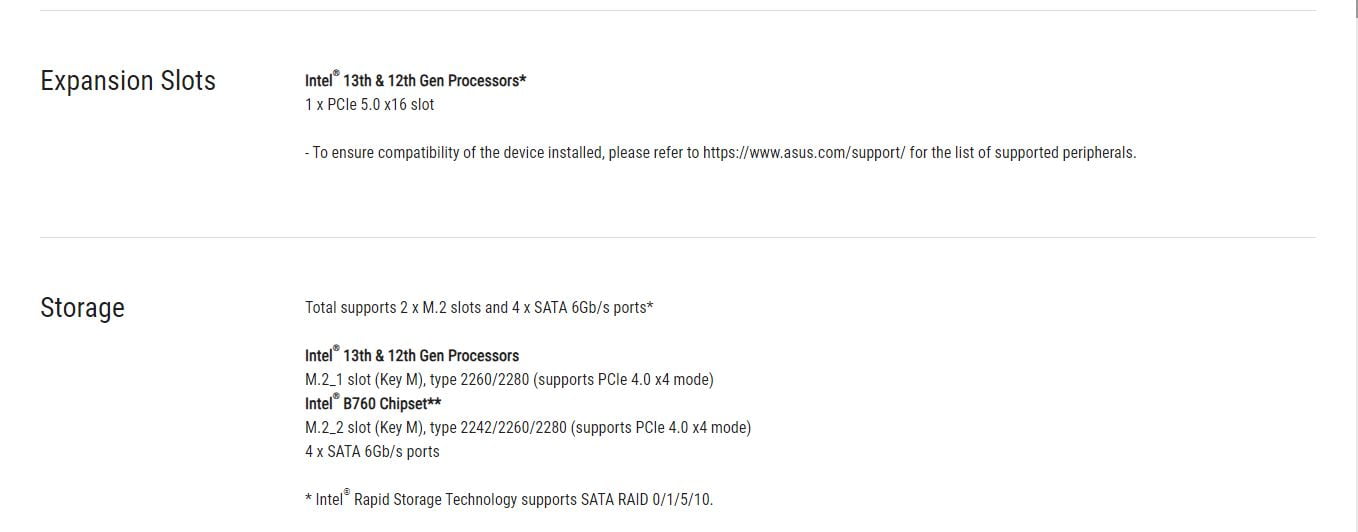Click the divider line above Expansion Slots
Screen dimensions: 1358x532
click(x=678, y=10)
